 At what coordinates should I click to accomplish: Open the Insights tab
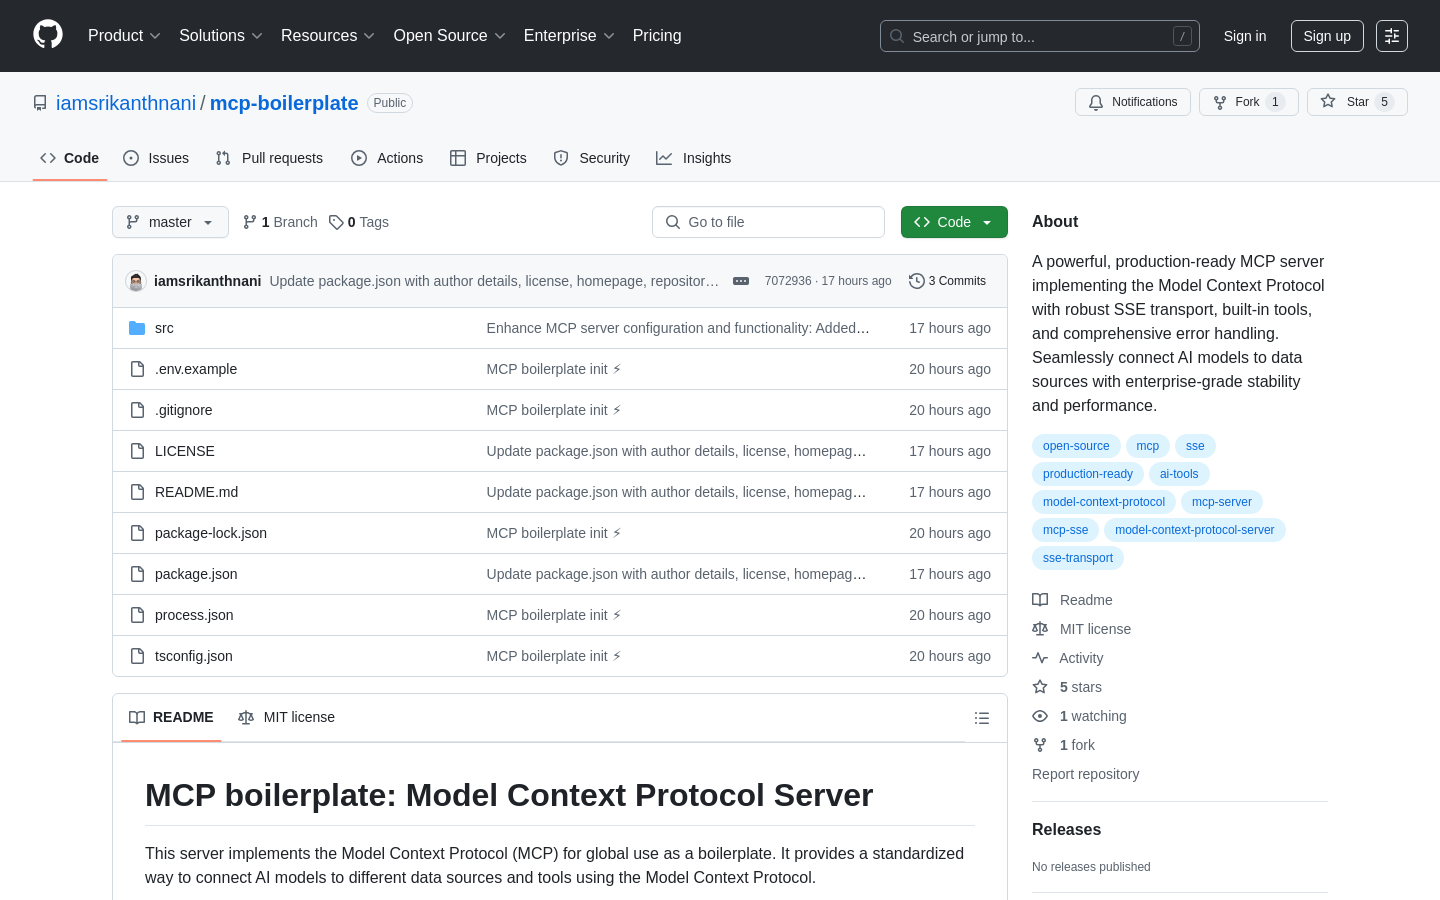click(x=694, y=158)
